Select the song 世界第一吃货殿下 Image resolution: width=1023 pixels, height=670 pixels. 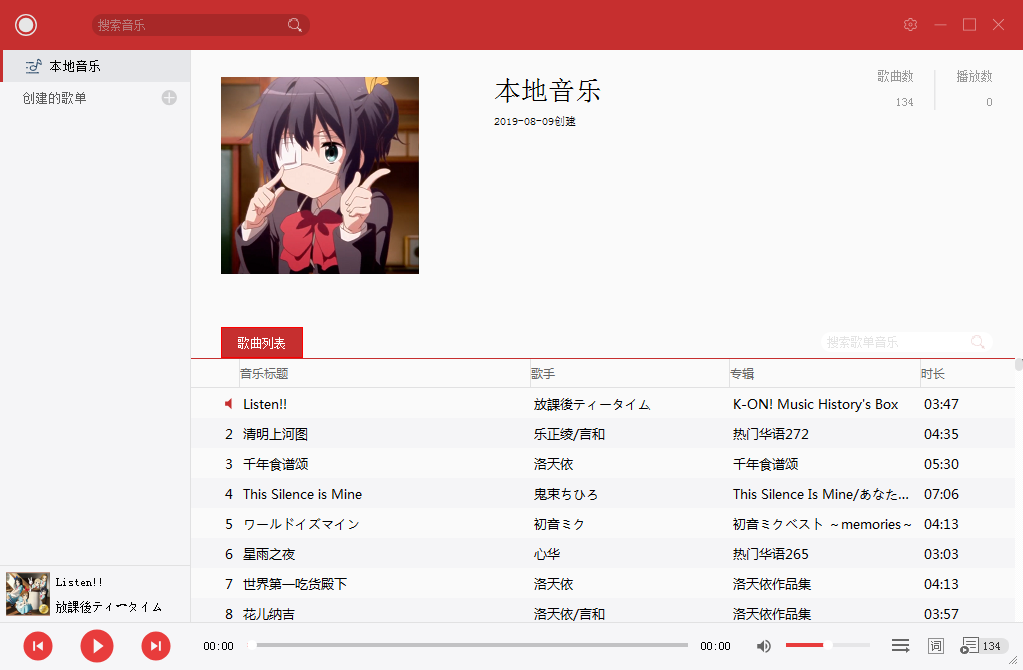tap(295, 584)
